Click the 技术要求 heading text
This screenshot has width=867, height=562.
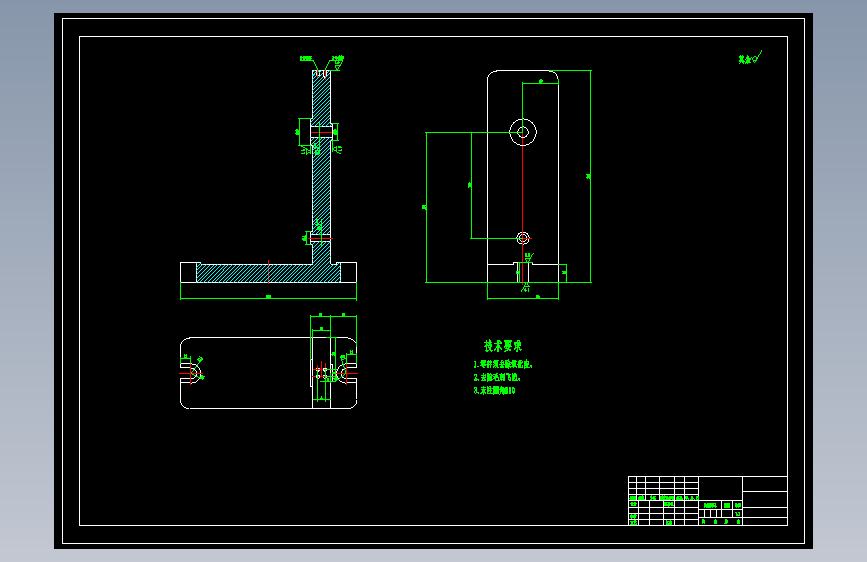tap(503, 346)
